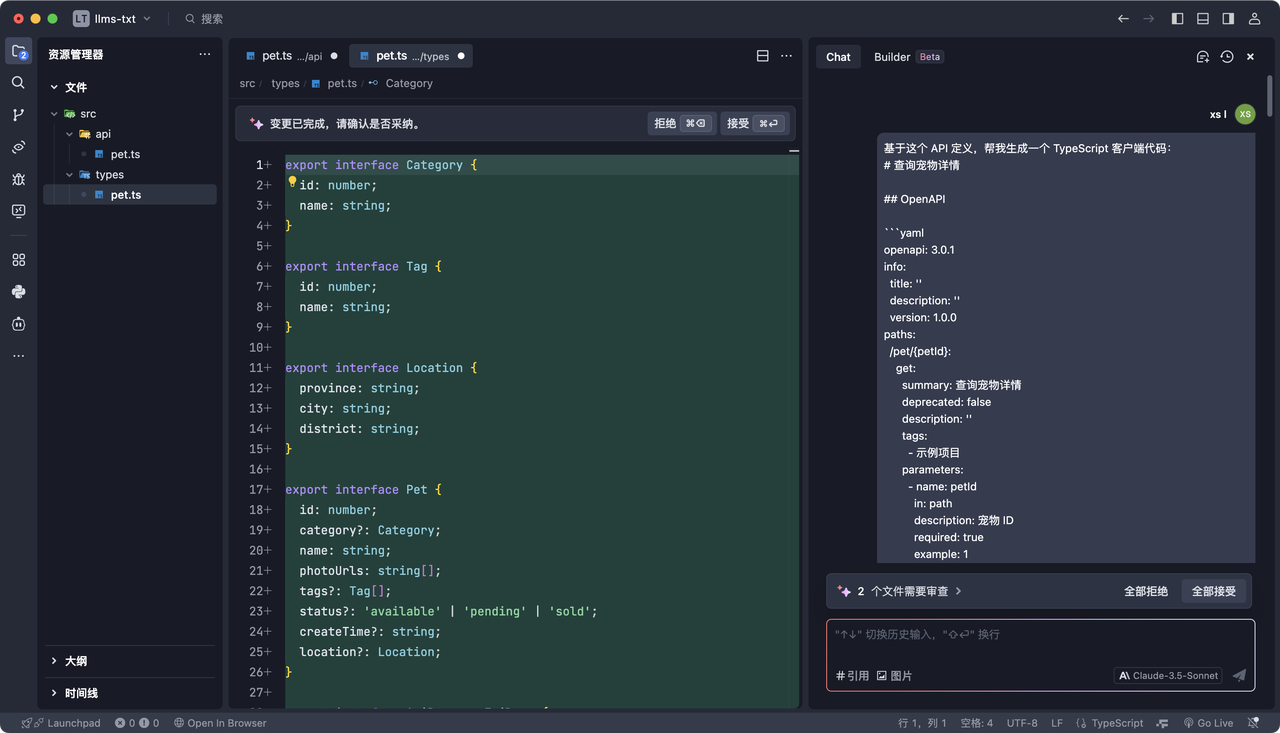The height and width of the screenshot is (733, 1280).
Task: Open the Python icon in activity bar
Action: [x=18, y=292]
